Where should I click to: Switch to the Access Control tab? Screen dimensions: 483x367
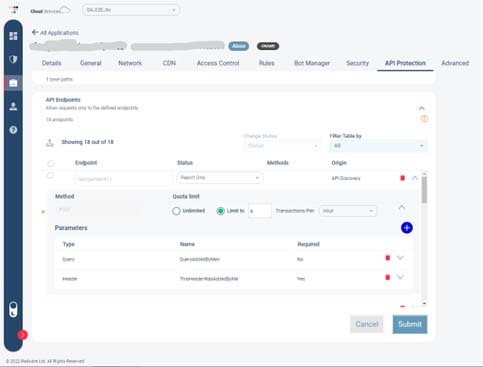pos(218,63)
